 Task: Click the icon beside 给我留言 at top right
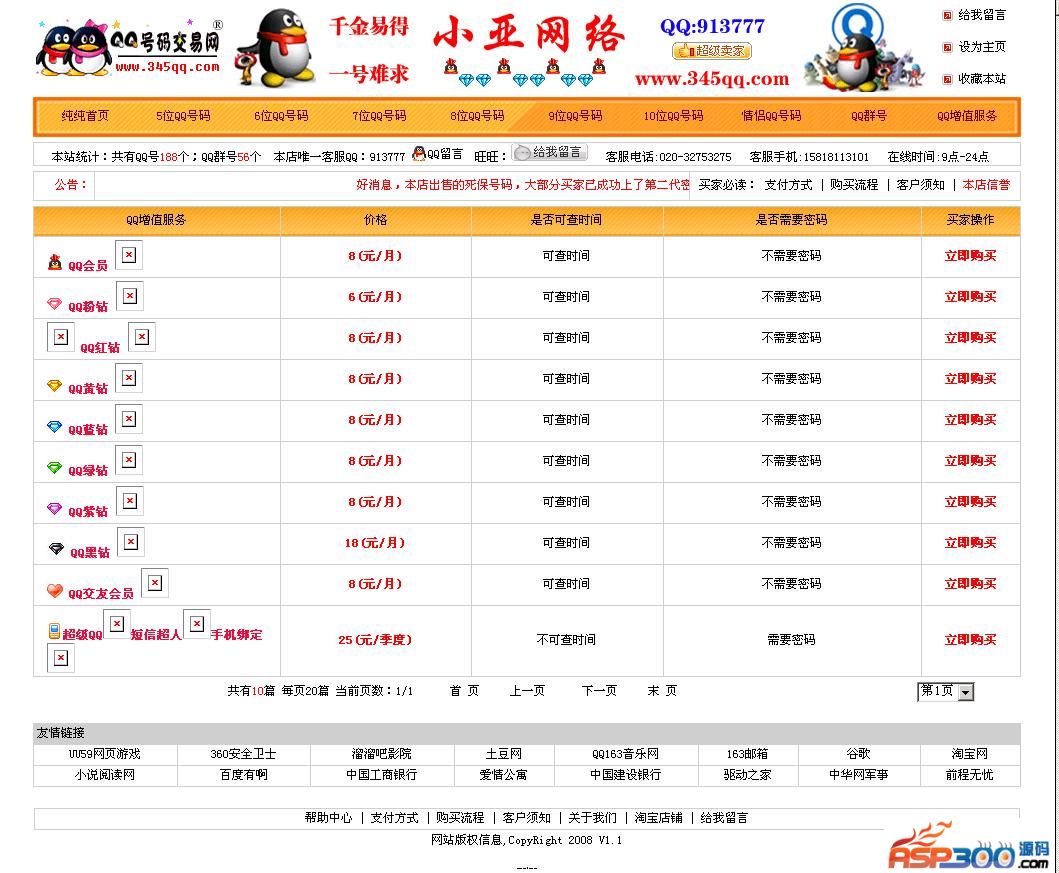pos(948,15)
